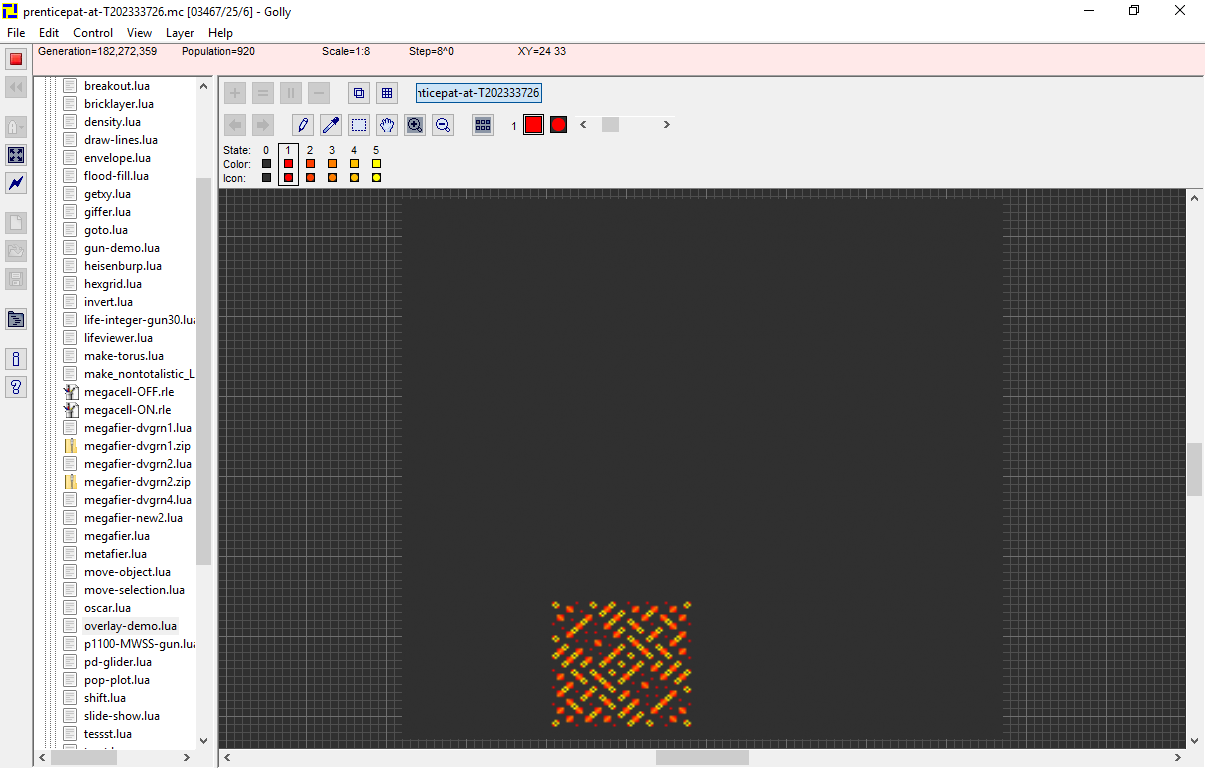The width and height of the screenshot is (1205, 768).
Task: Click the Save Pattern disk icon
Action: pos(16,279)
